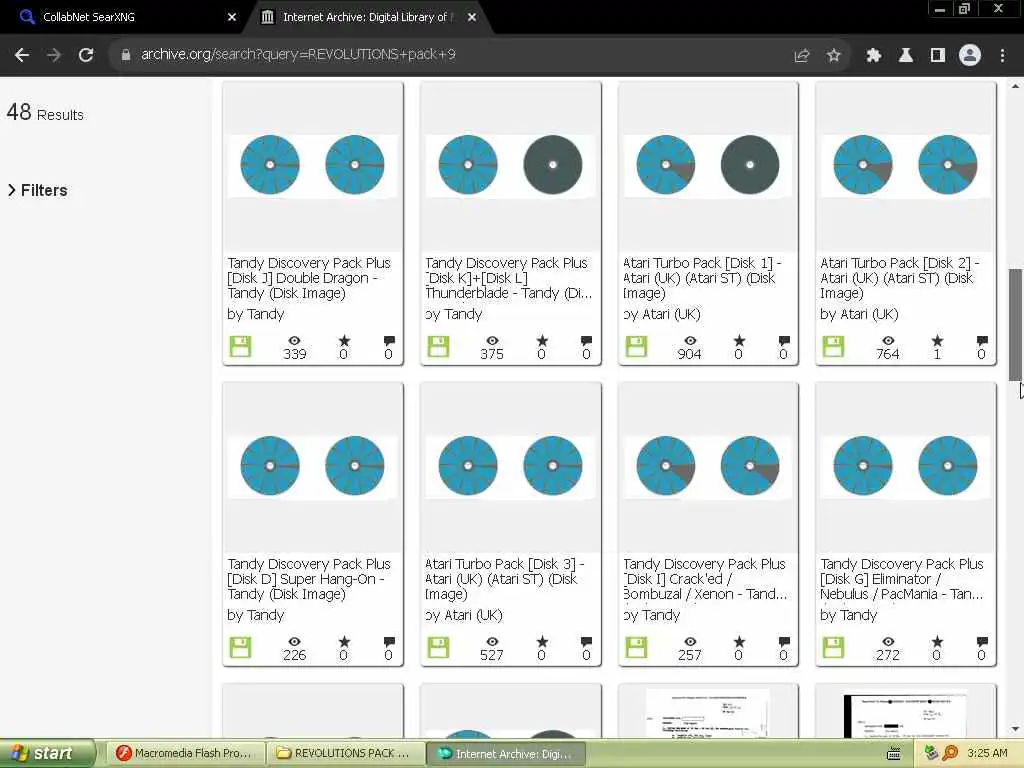
Task: Click the 48 Results count text
Action: point(45,113)
